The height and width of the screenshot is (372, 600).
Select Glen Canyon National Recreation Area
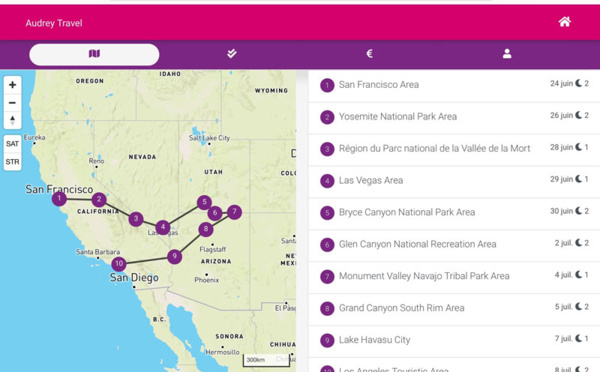pyautogui.click(x=454, y=245)
